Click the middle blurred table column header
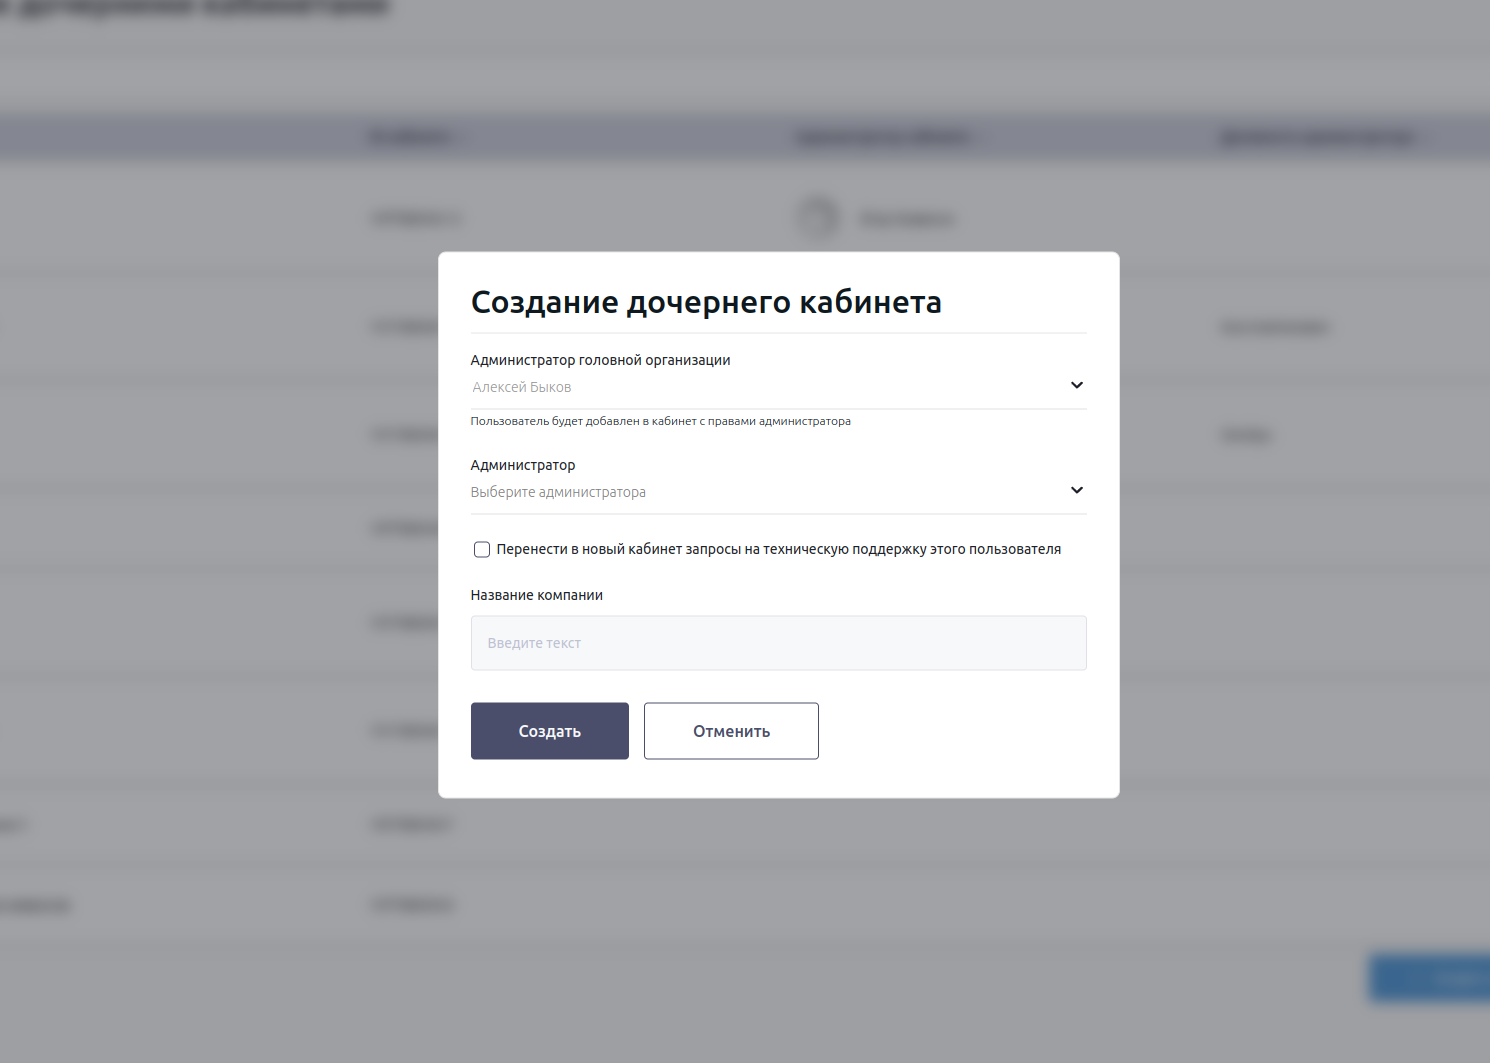This screenshot has width=1490, height=1063. tap(884, 137)
